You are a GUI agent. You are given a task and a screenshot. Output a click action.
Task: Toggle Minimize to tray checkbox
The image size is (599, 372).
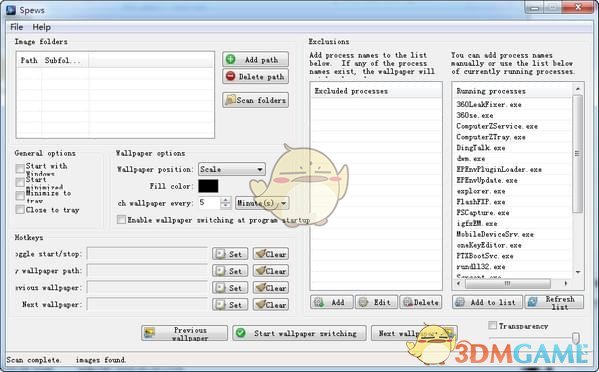pyautogui.click(x=20, y=196)
